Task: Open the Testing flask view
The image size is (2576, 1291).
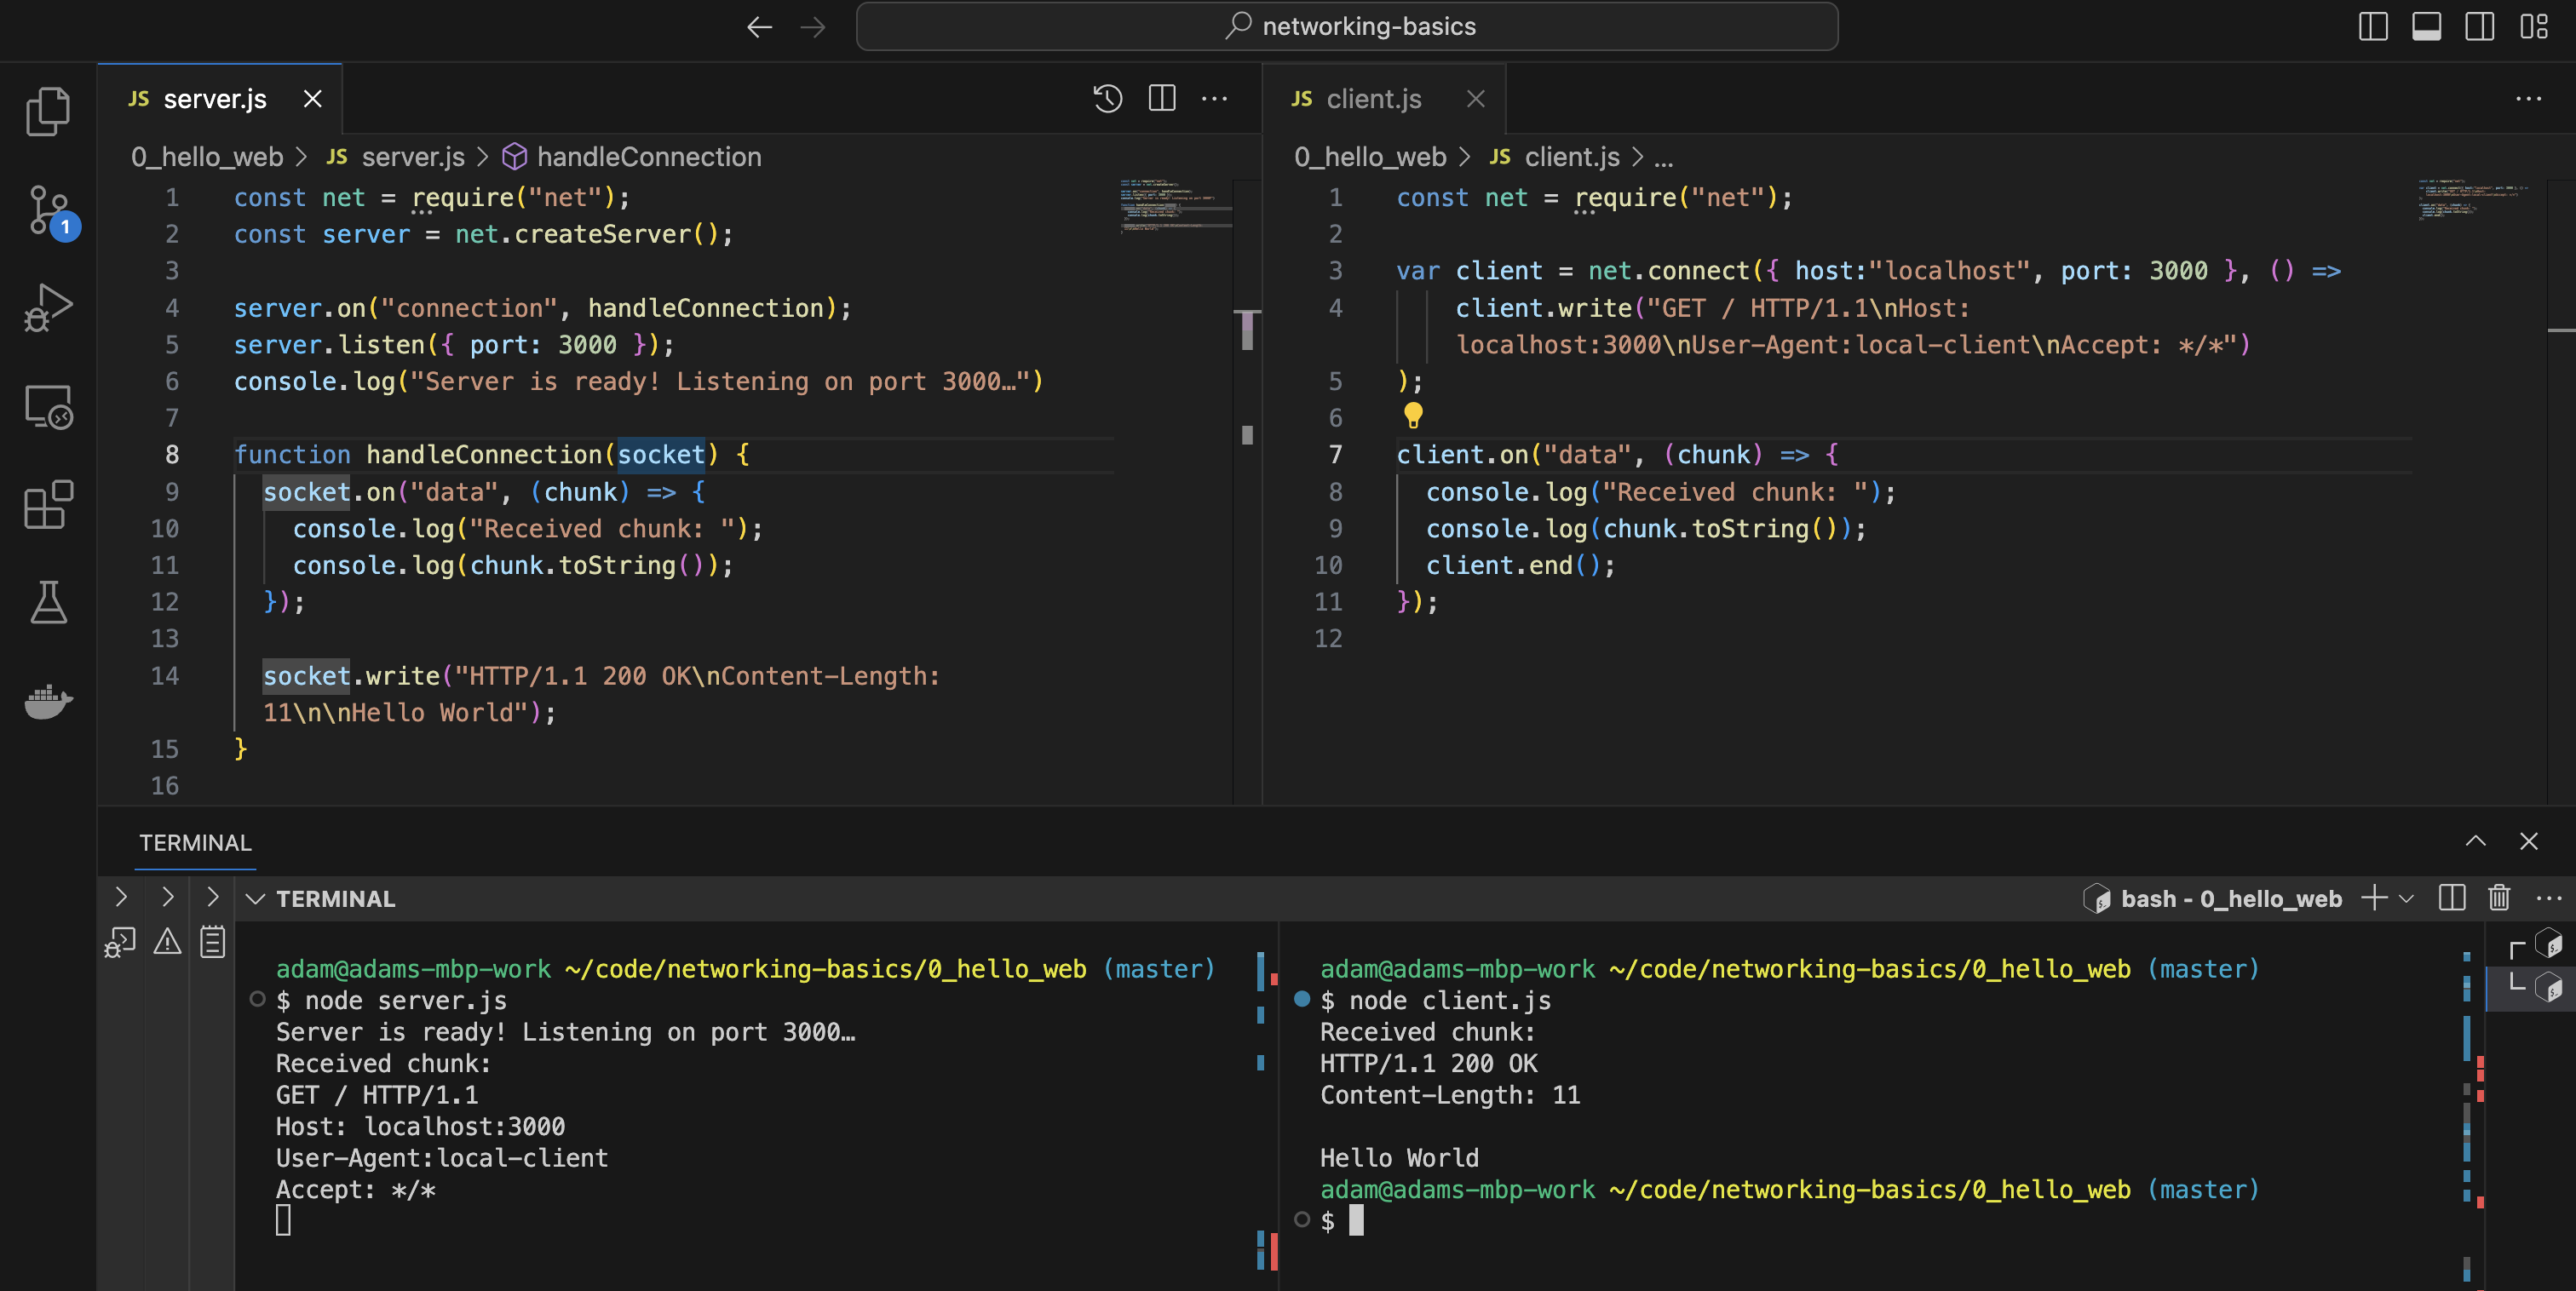Action: 47,602
